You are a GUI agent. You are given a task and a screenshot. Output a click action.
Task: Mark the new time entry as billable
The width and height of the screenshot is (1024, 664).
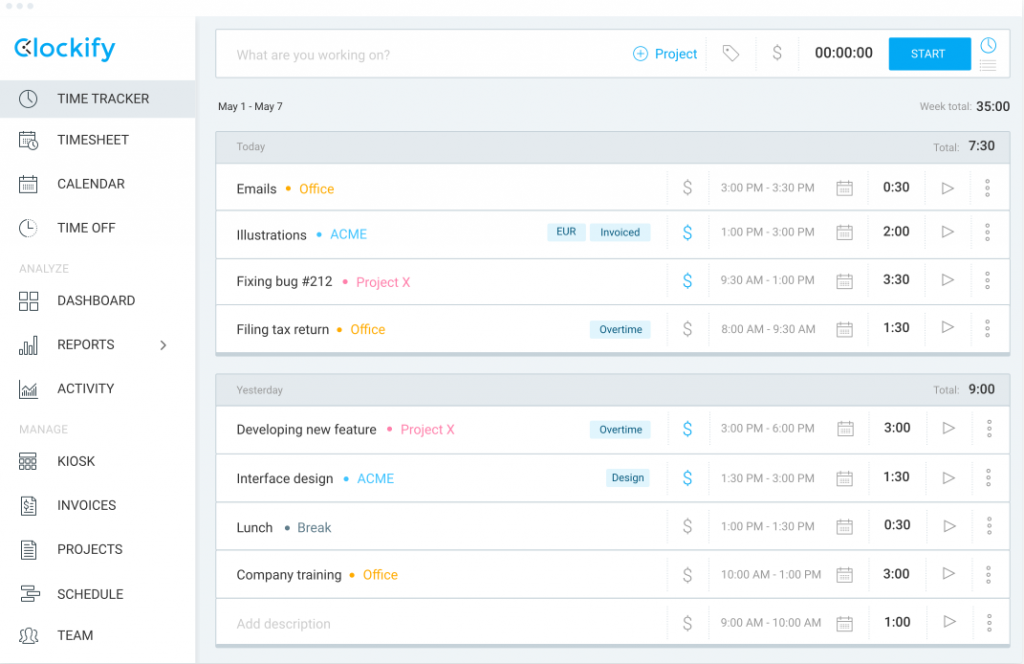[x=777, y=54]
